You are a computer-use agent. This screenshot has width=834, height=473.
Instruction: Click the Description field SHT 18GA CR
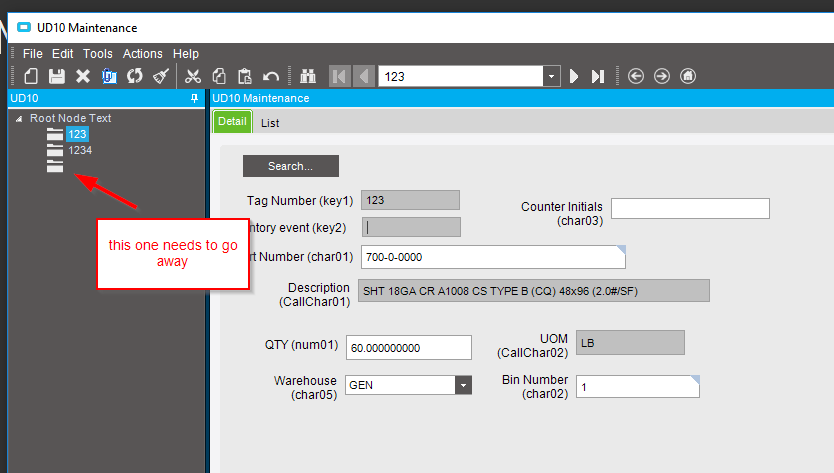pos(533,291)
